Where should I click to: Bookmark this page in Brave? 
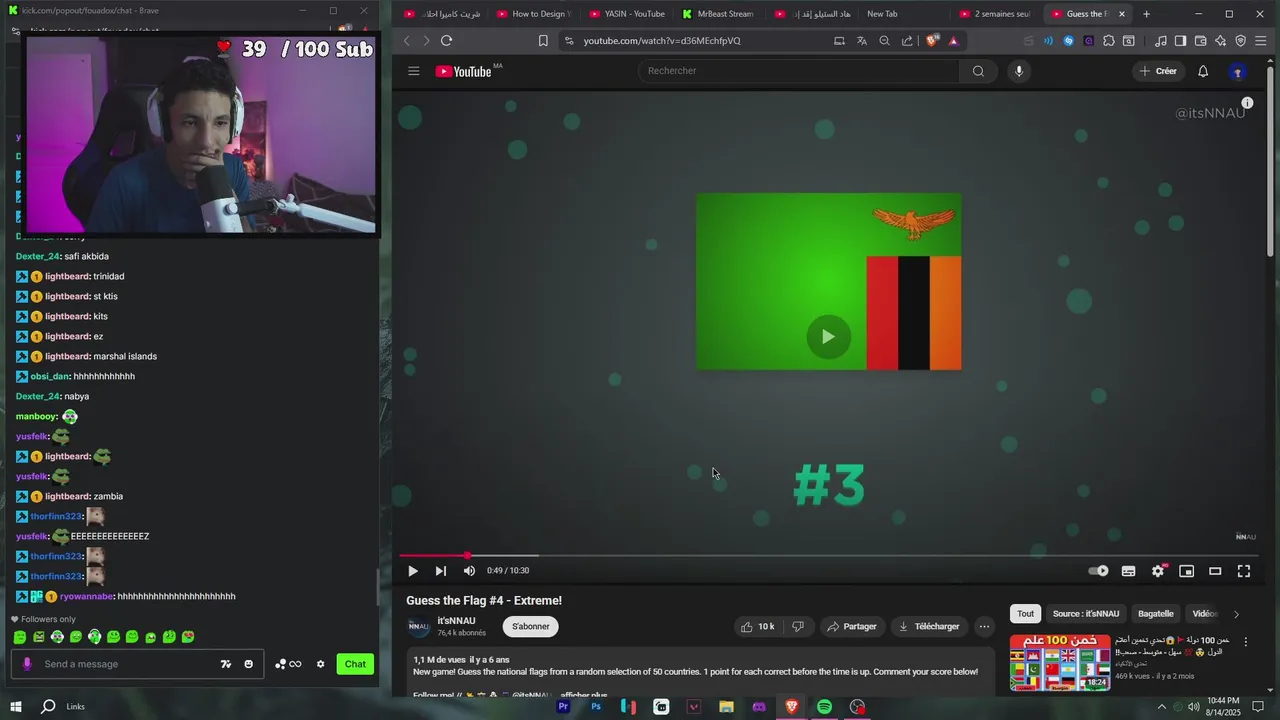pos(543,41)
